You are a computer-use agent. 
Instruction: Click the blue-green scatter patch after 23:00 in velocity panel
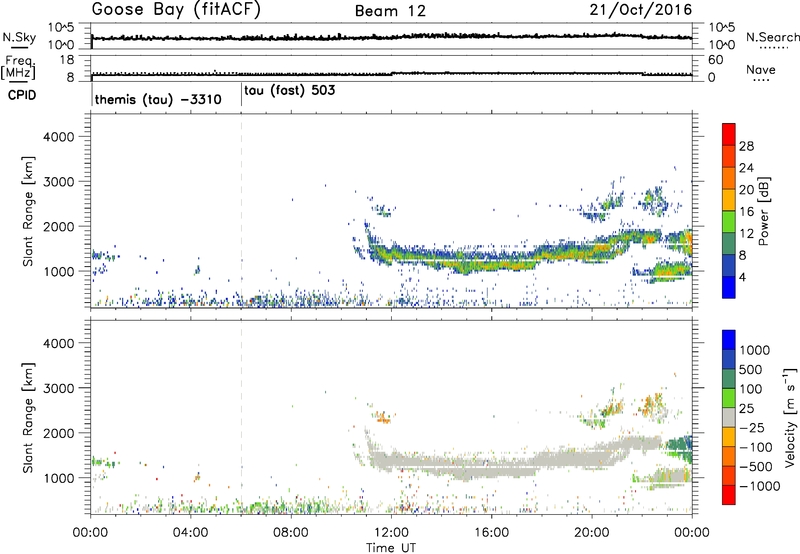[680, 446]
